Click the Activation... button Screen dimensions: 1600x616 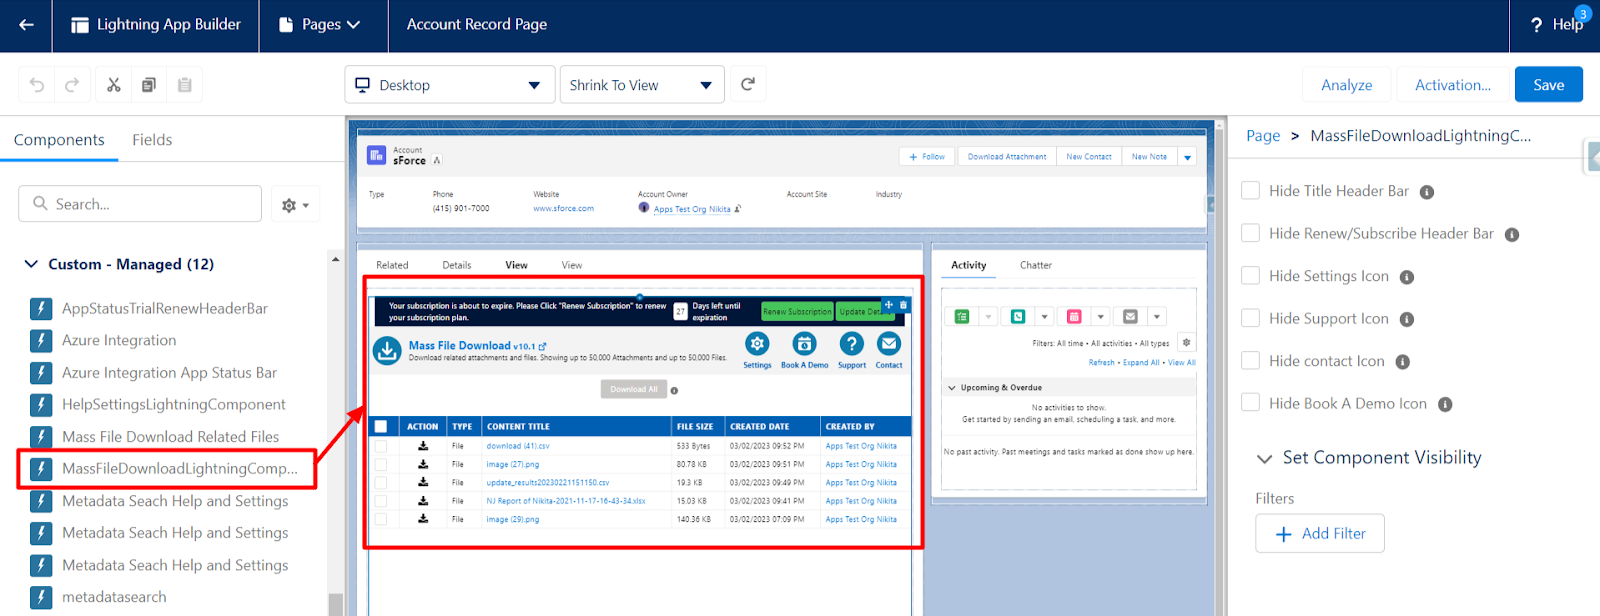[1452, 85]
